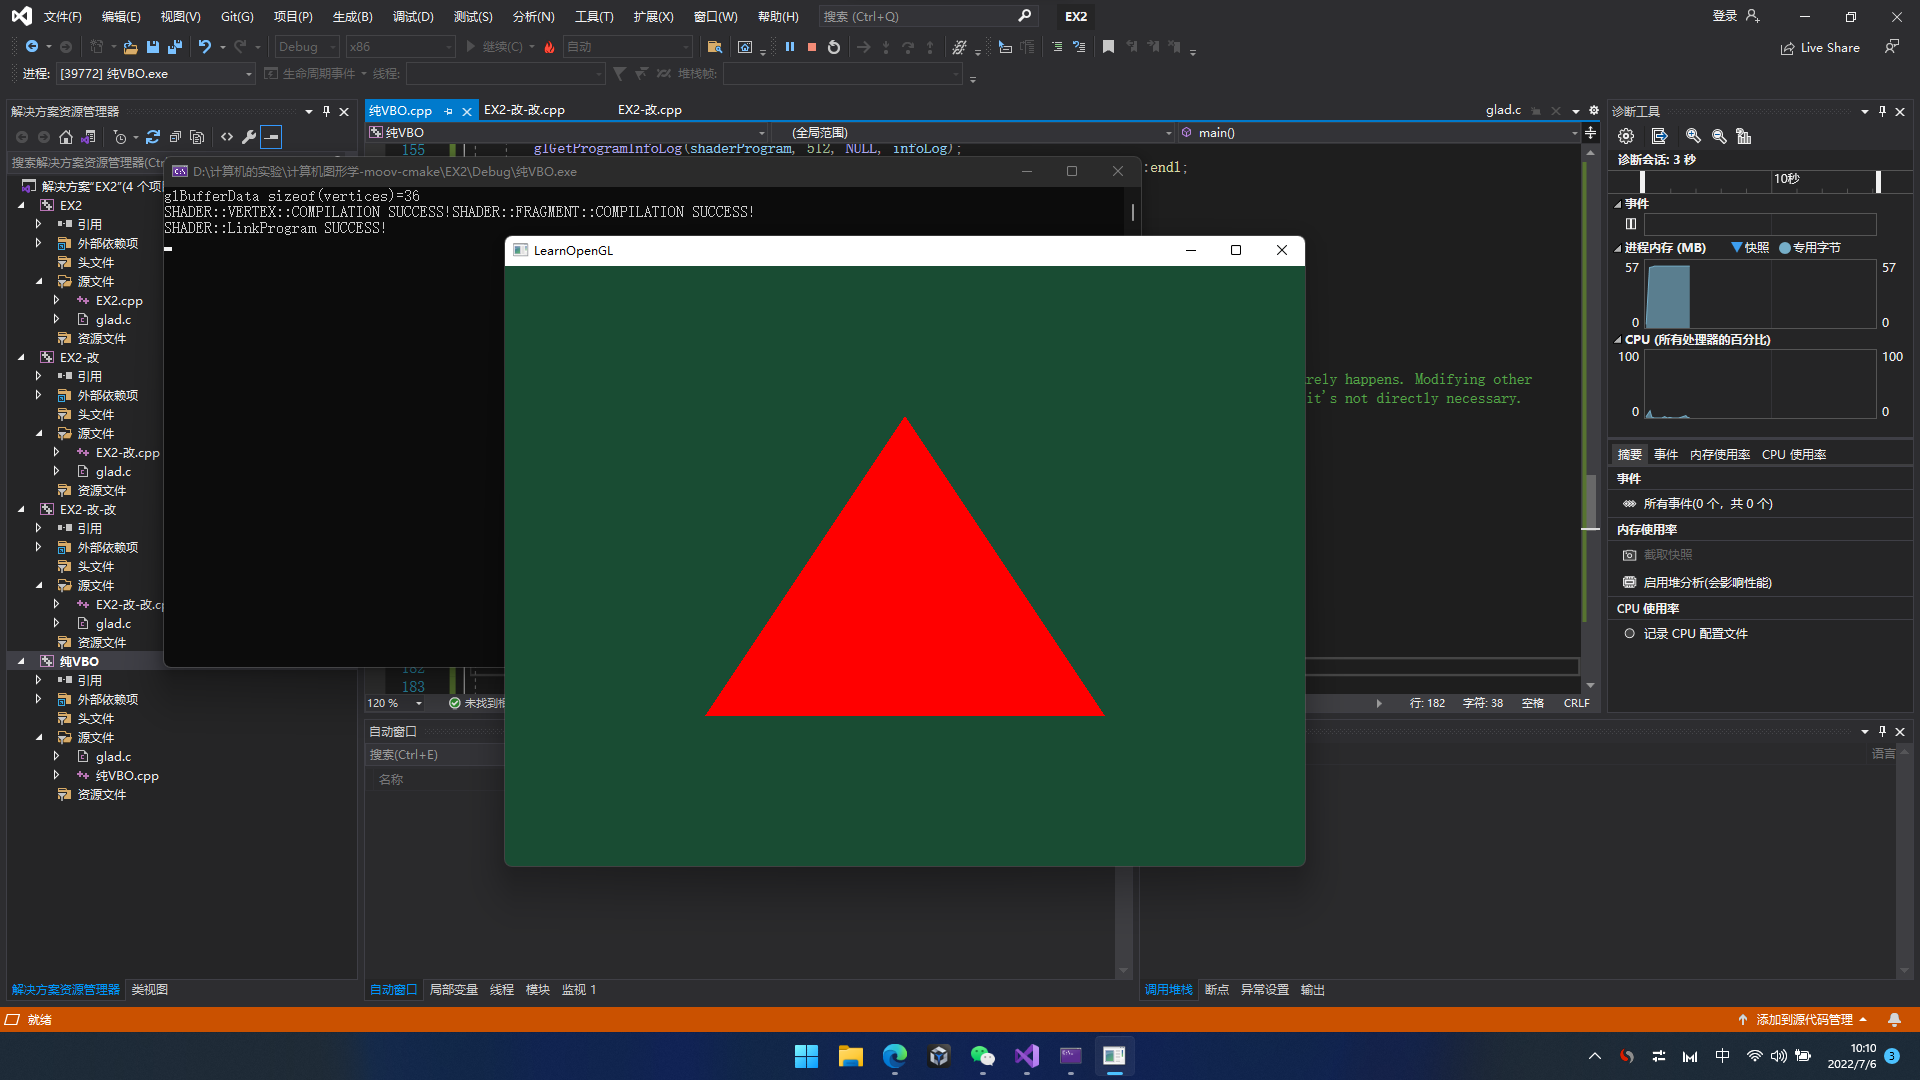This screenshot has height=1080, width=1920.
Task: Click Live Share button
Action: pos(1820,47)
